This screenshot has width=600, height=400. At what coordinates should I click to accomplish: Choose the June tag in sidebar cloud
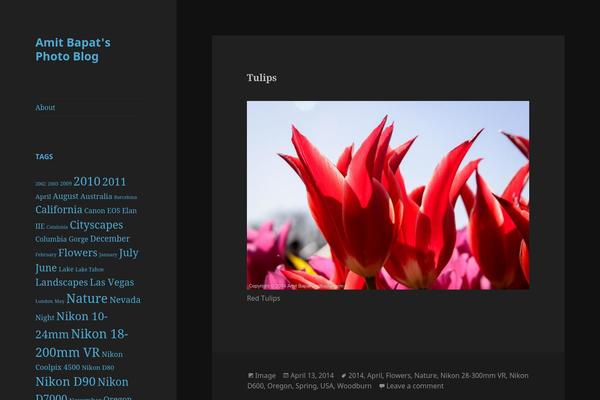(x=46, y=268)
